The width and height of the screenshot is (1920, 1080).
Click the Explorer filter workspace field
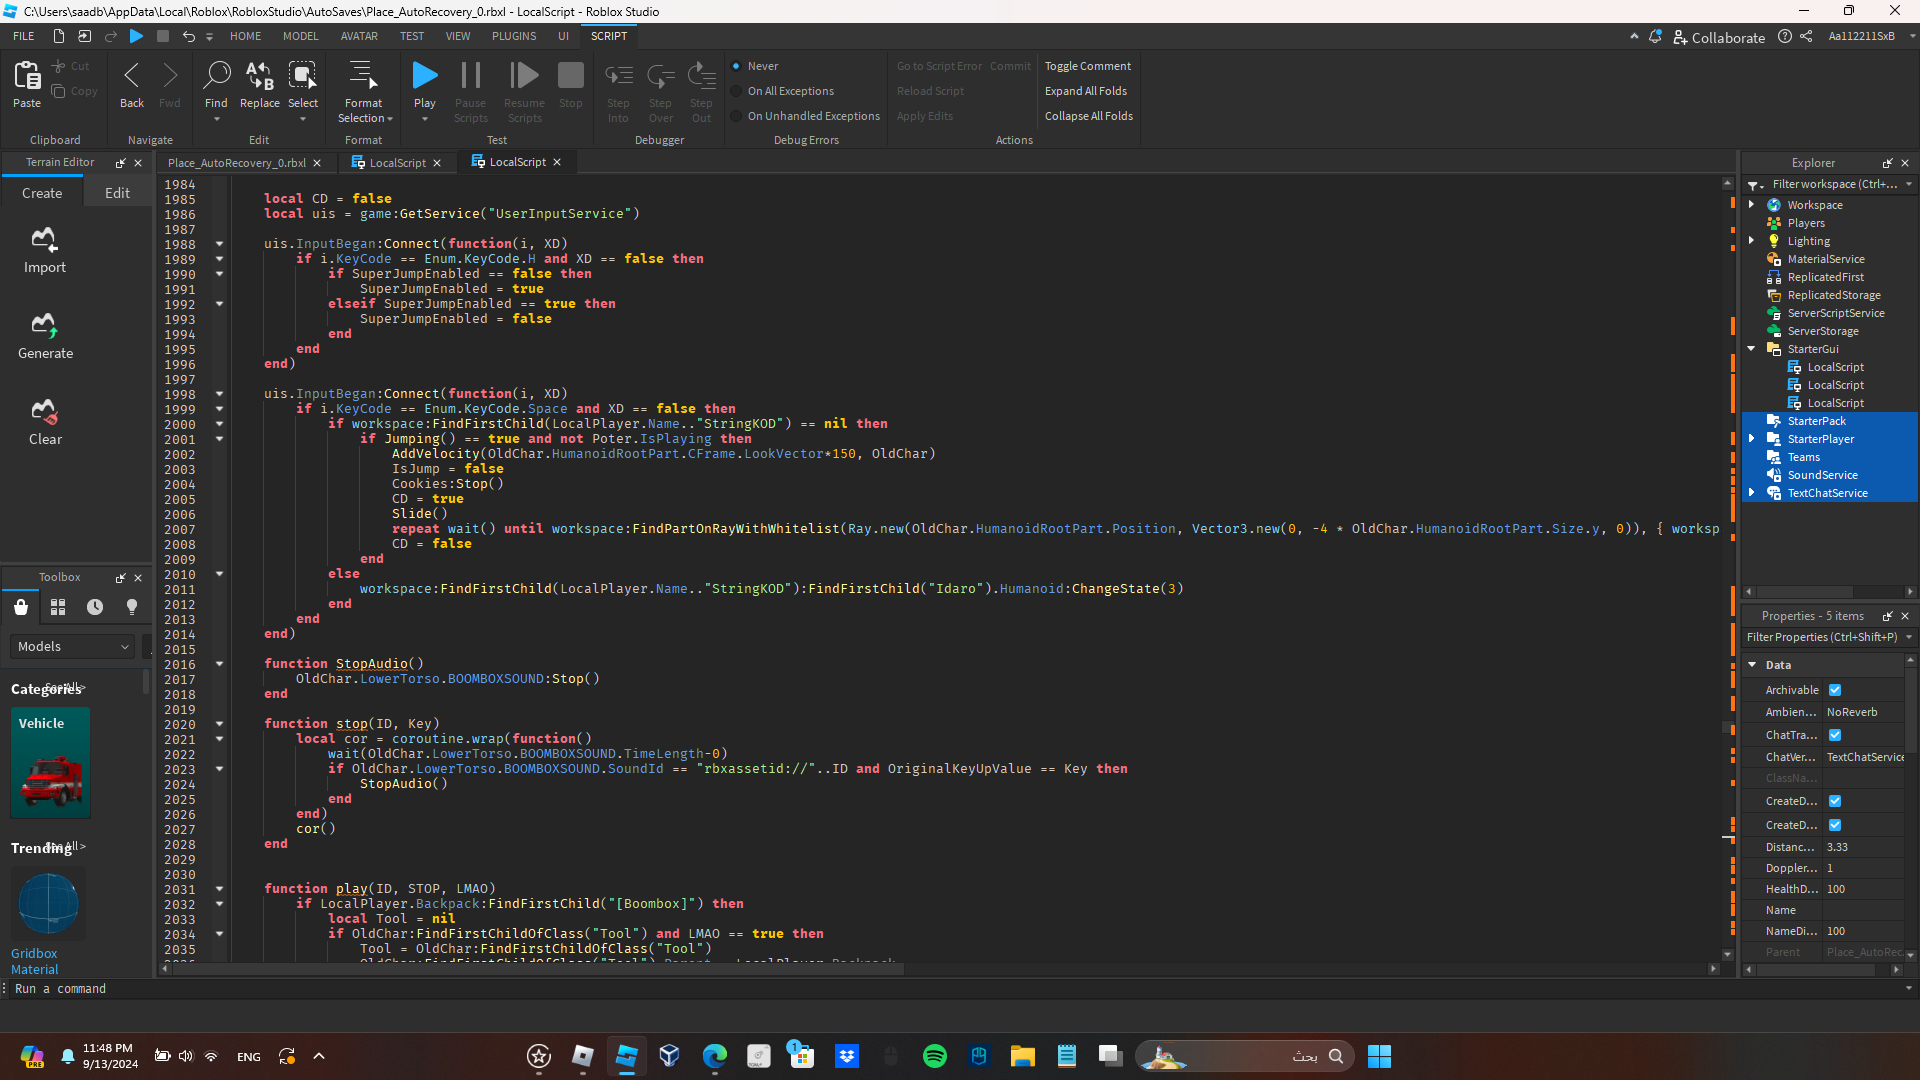pyautogui.click(x=1834, y=184)
